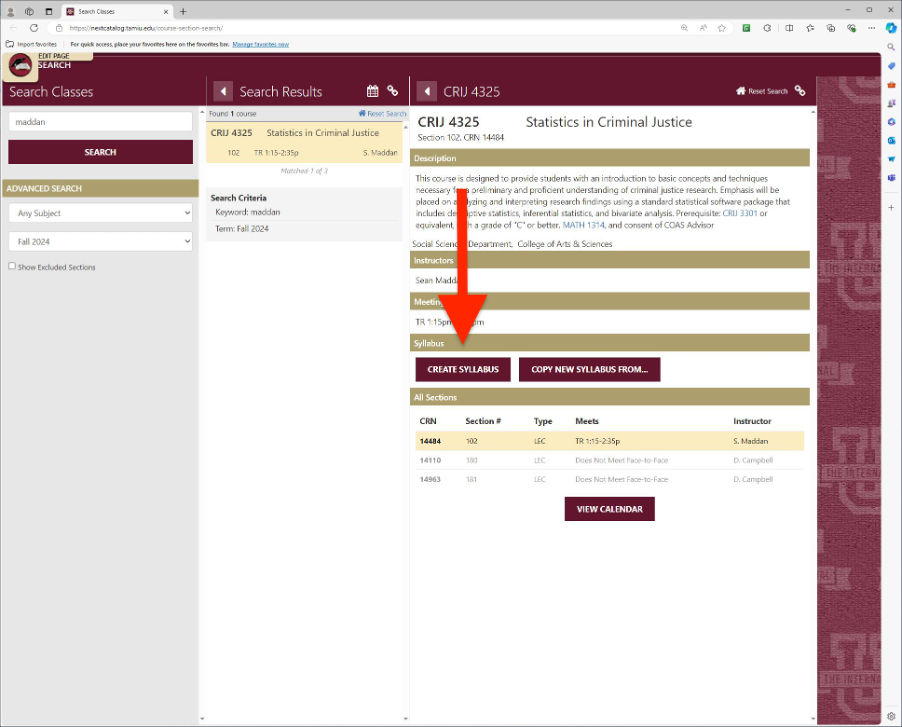Click chain-link icon in CRIJ 4325 header
This screenshot has height=727, width=902.
800,91
